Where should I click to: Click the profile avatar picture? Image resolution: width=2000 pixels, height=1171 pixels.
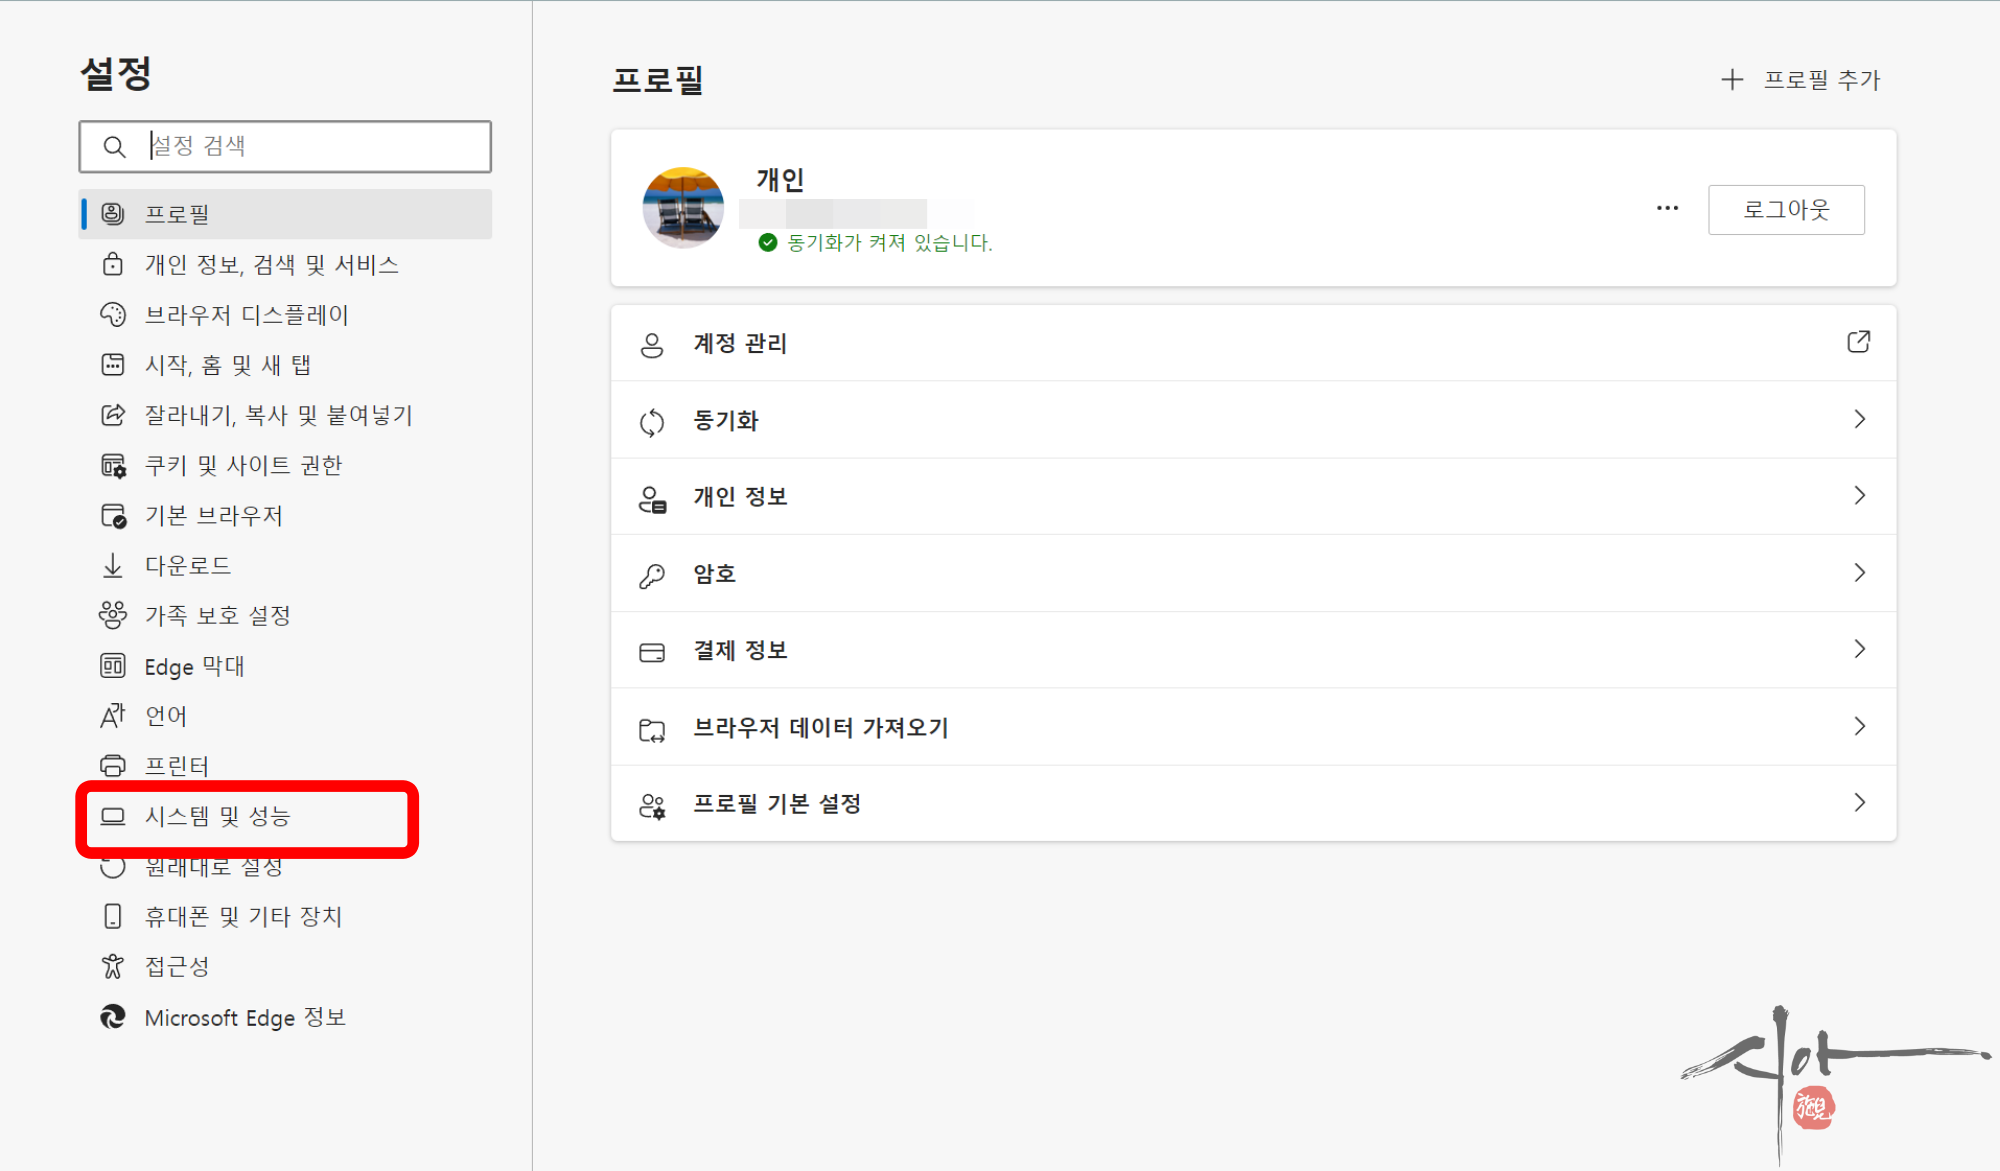(x=683, y=208)
